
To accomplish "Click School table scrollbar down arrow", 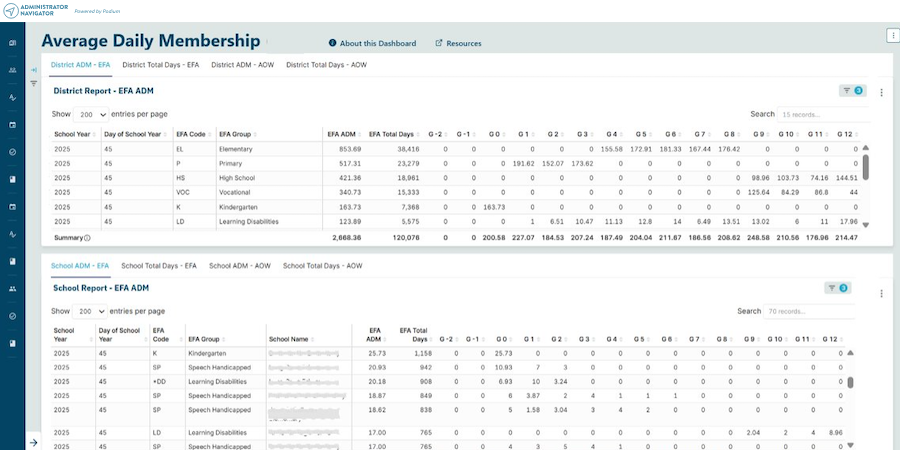I will click(850, 445).
